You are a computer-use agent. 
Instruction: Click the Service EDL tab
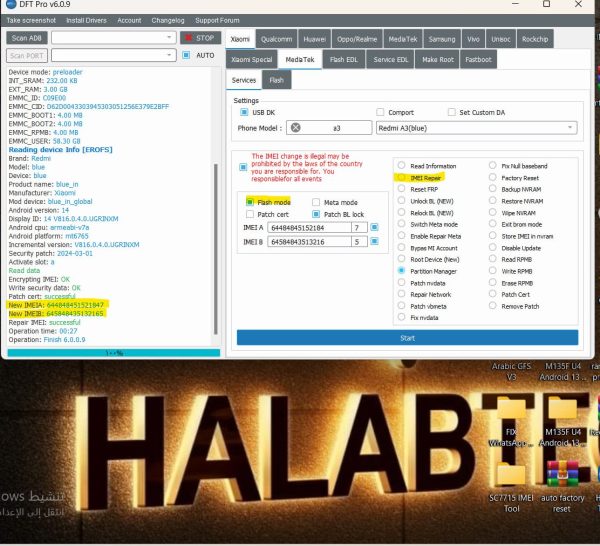390,59
